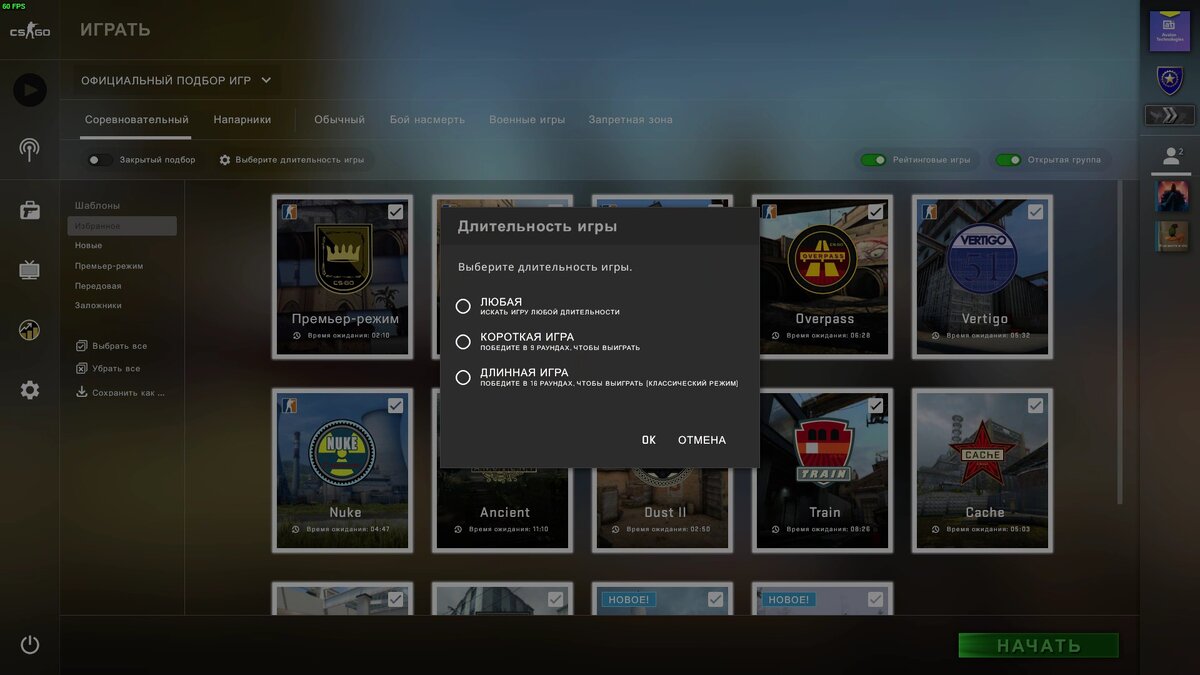Switch to Военные игры tab
Screen dimensions: 1200x675
click(527, 120)
